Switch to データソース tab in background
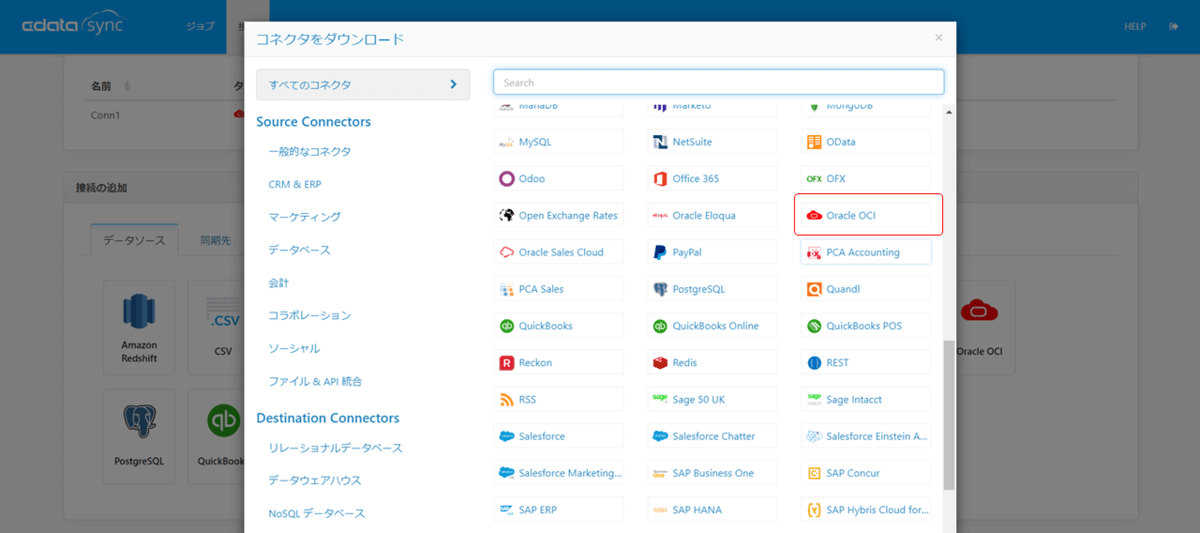The image size is (1200, 533). 135,240
